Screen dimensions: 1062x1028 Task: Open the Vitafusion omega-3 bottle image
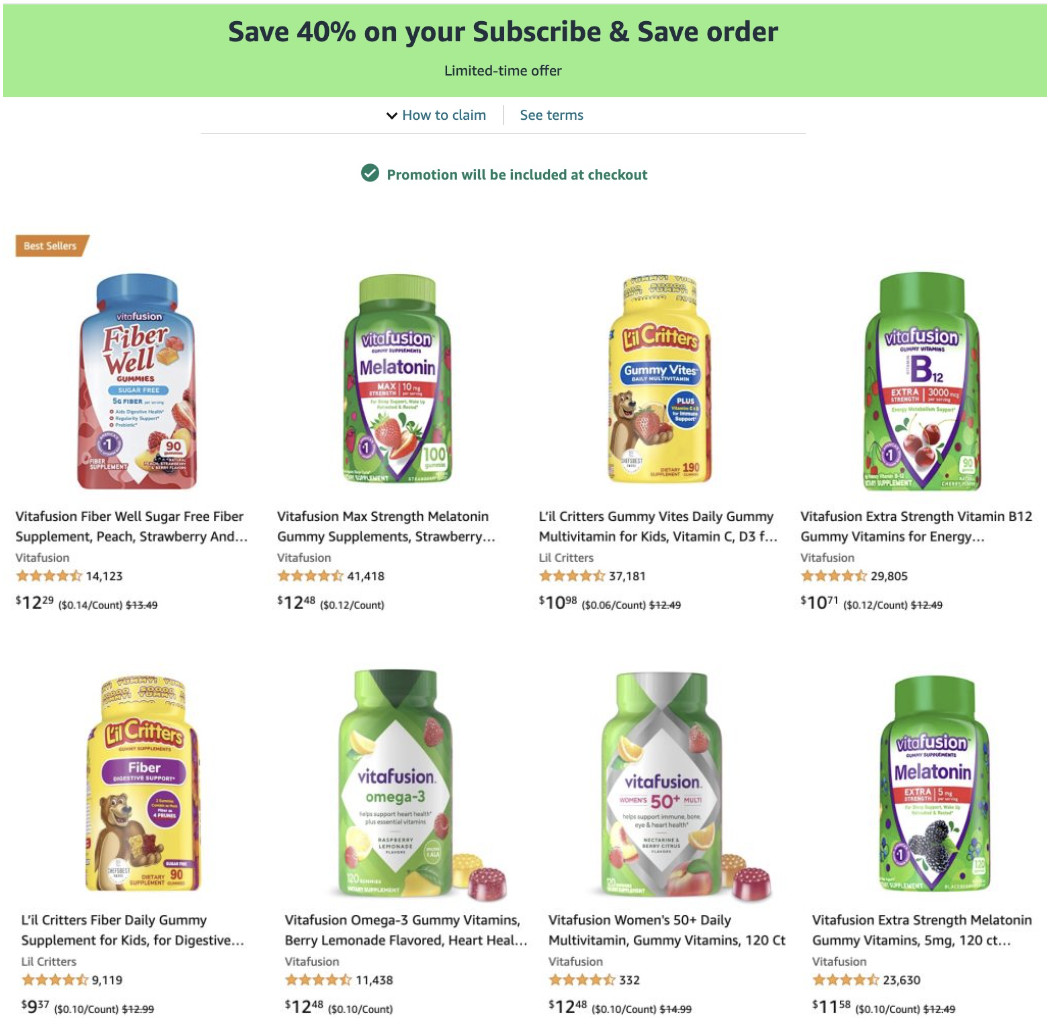404,783
